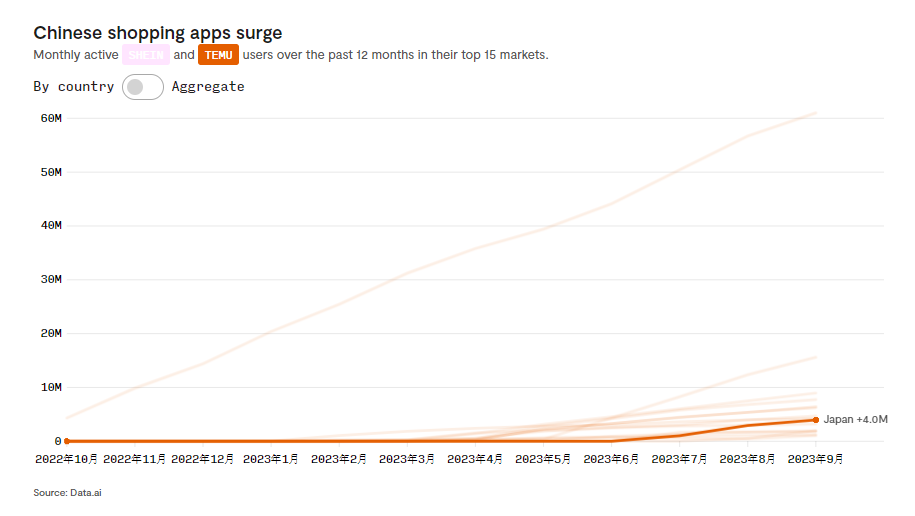Select the "Aggregate" label
The height and width of the screenshot is (516, 915).
208,87
